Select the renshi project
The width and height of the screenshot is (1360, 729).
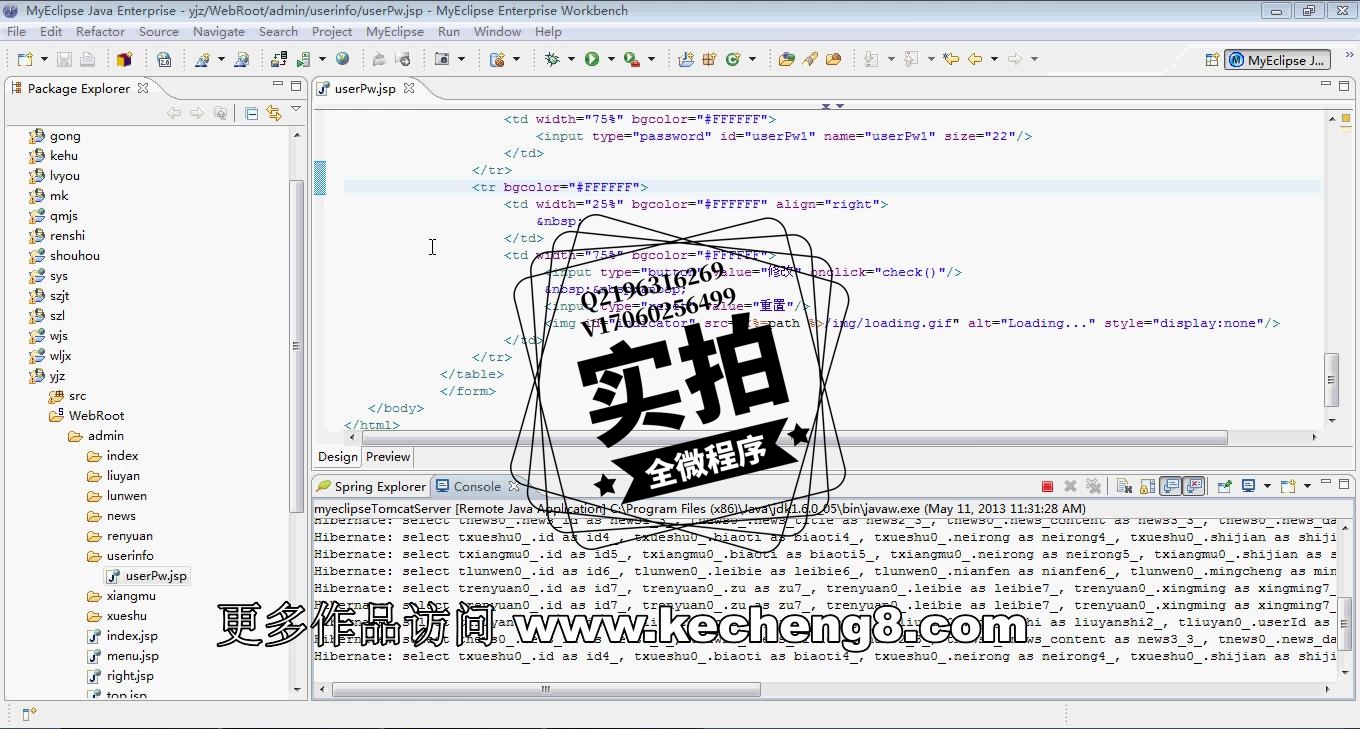(57, 236)
